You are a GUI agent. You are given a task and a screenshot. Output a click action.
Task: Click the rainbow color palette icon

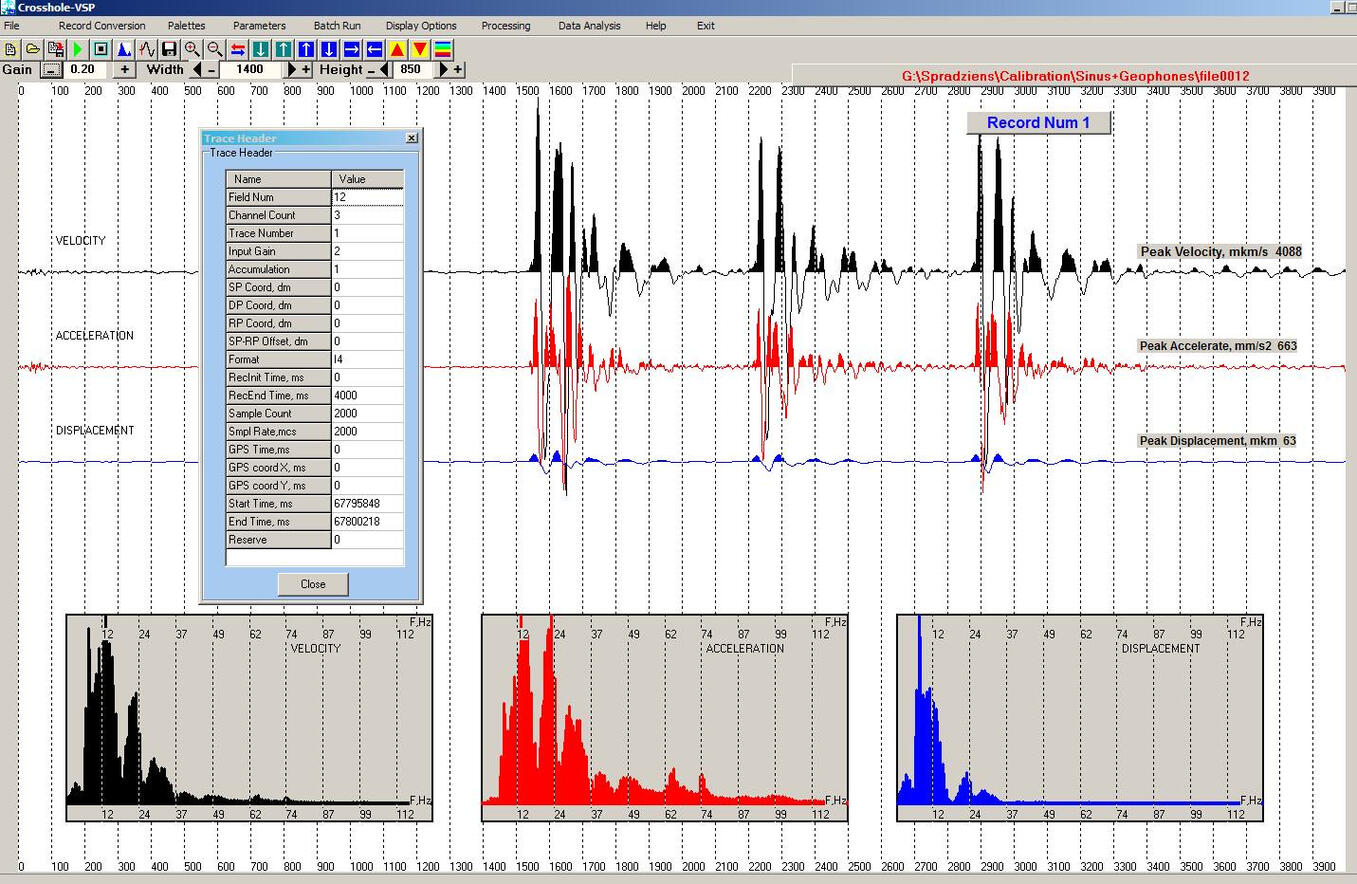(443, 49)
